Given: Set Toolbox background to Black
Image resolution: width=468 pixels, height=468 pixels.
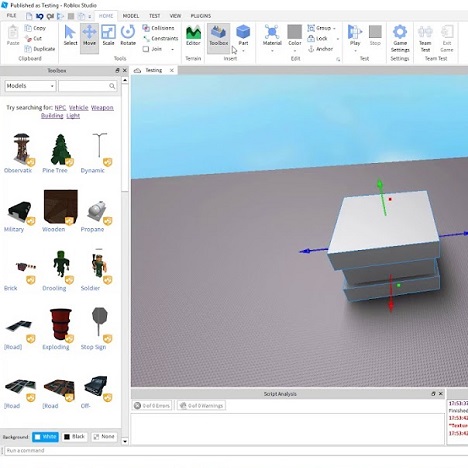Looking at the screenshot, I should (74, 437).
